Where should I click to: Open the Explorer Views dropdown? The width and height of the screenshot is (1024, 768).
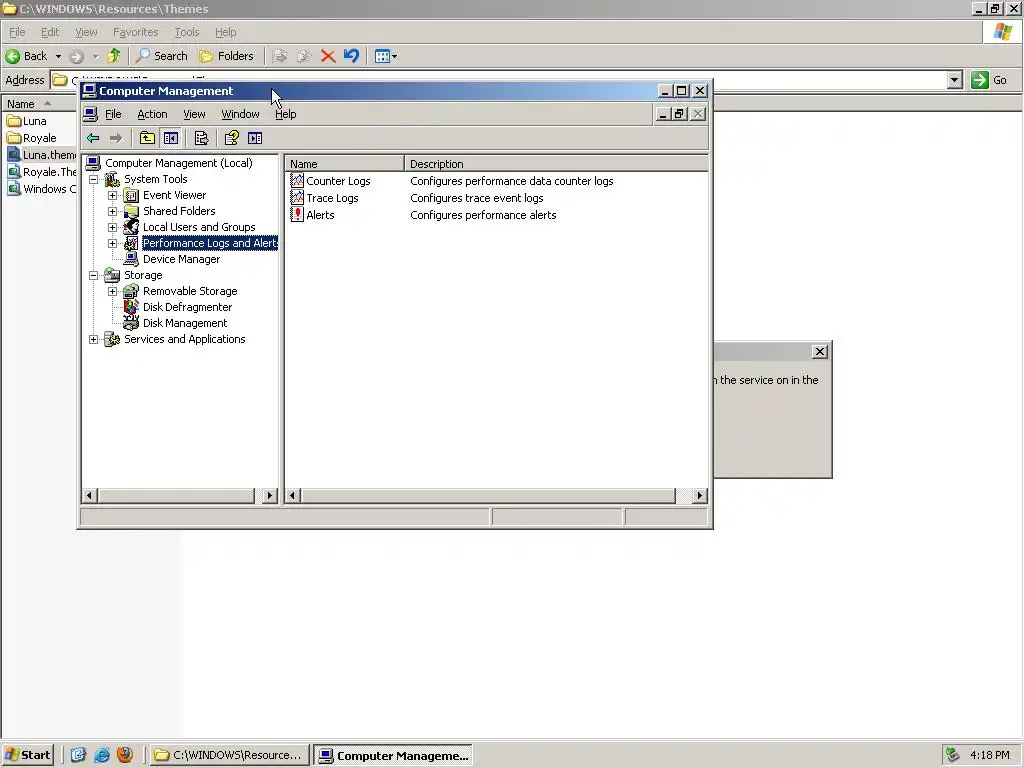click(385, 56)
